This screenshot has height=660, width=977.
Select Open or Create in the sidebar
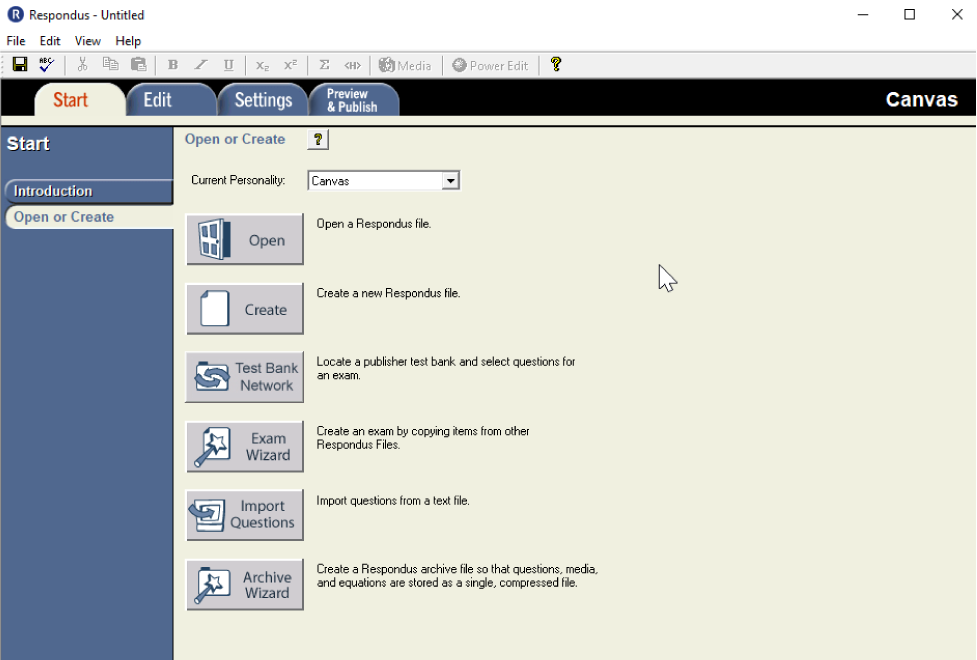pos(88,217)
